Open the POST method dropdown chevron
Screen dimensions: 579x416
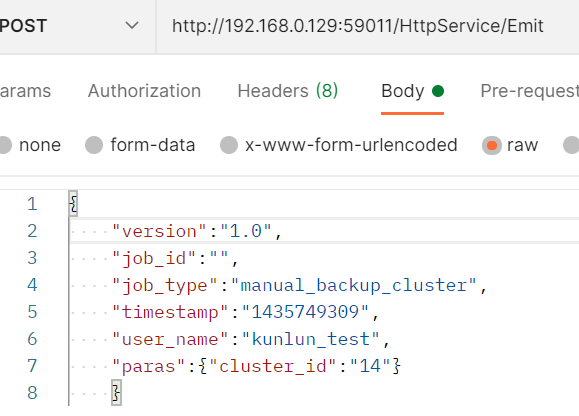132,26
